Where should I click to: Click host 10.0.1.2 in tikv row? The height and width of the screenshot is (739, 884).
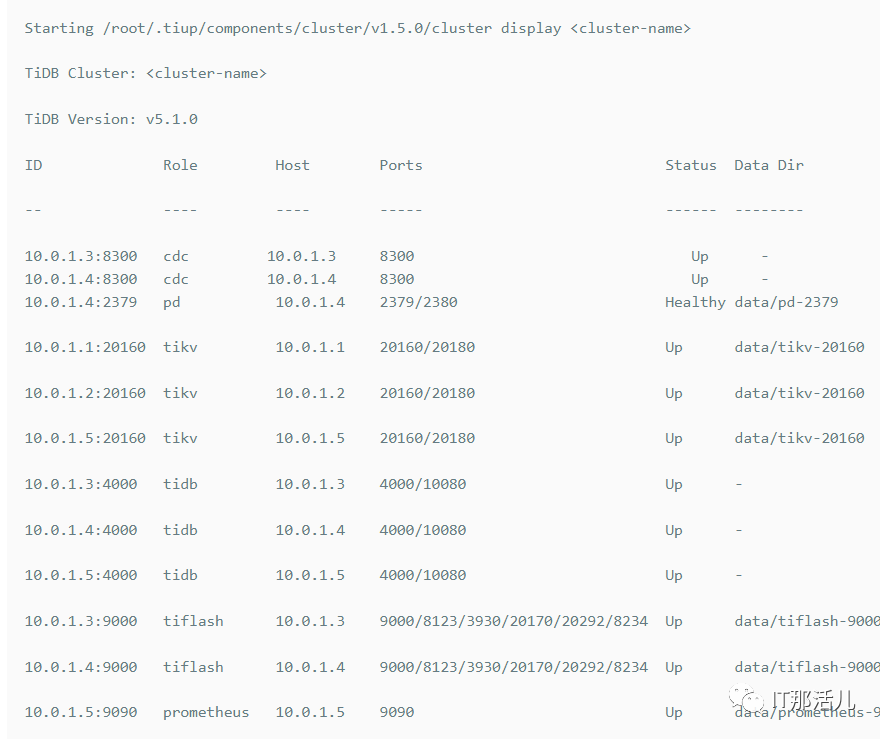pyautogui.click(x=310, y=393)
